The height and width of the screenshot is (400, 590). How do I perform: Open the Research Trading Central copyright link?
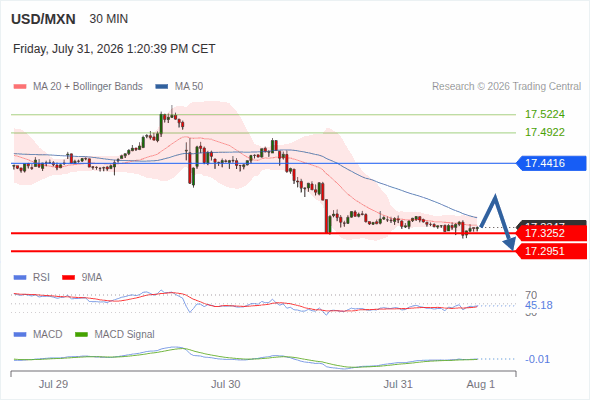506,87
